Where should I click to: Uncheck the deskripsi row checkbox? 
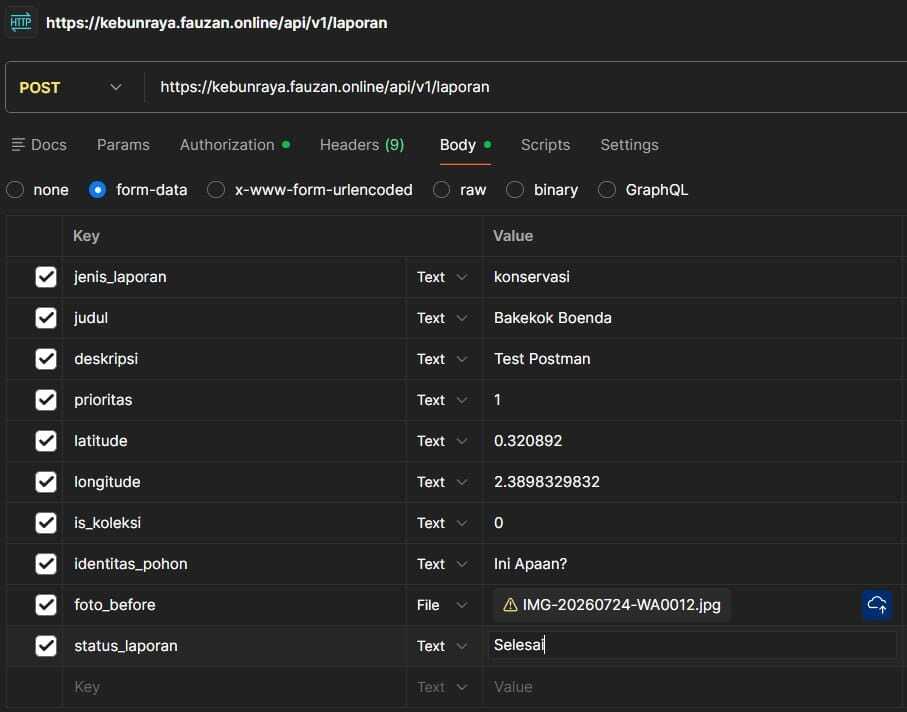coord(46,359)
